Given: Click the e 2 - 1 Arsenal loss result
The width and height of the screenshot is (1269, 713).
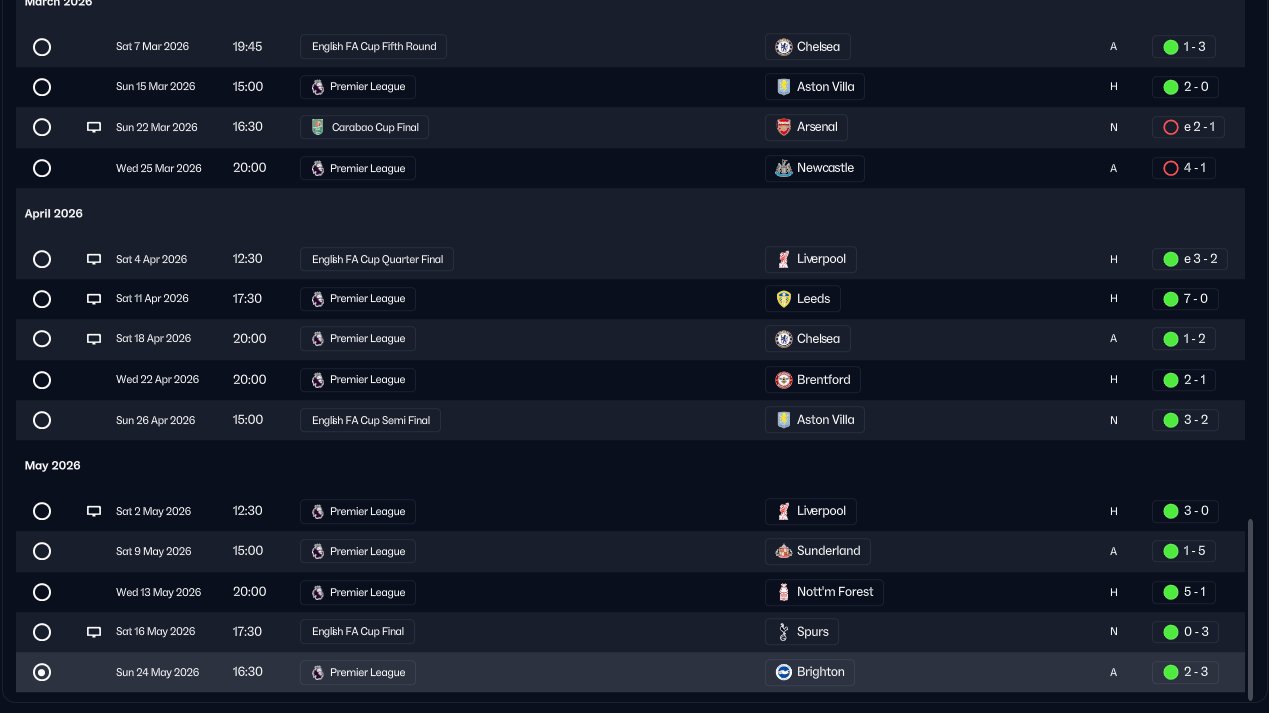Looking at the screenshot, I should click(1188, 127).
